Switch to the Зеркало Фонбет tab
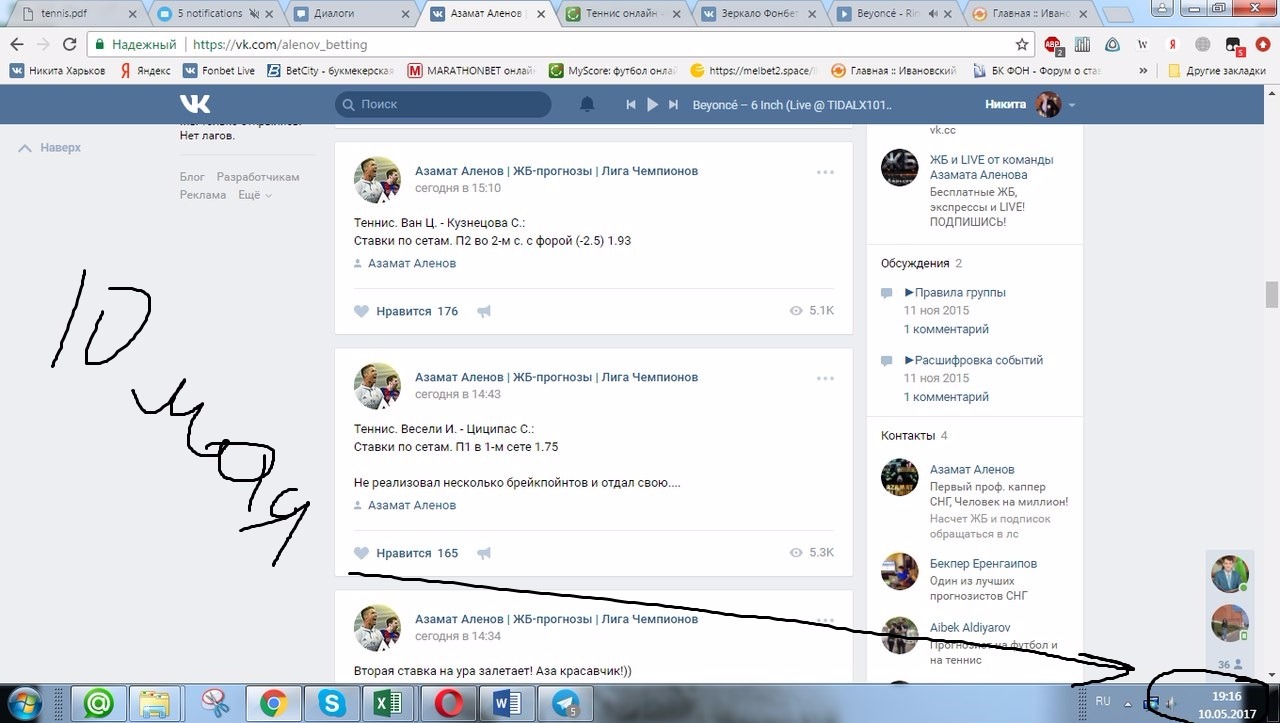 pos(756,14)
